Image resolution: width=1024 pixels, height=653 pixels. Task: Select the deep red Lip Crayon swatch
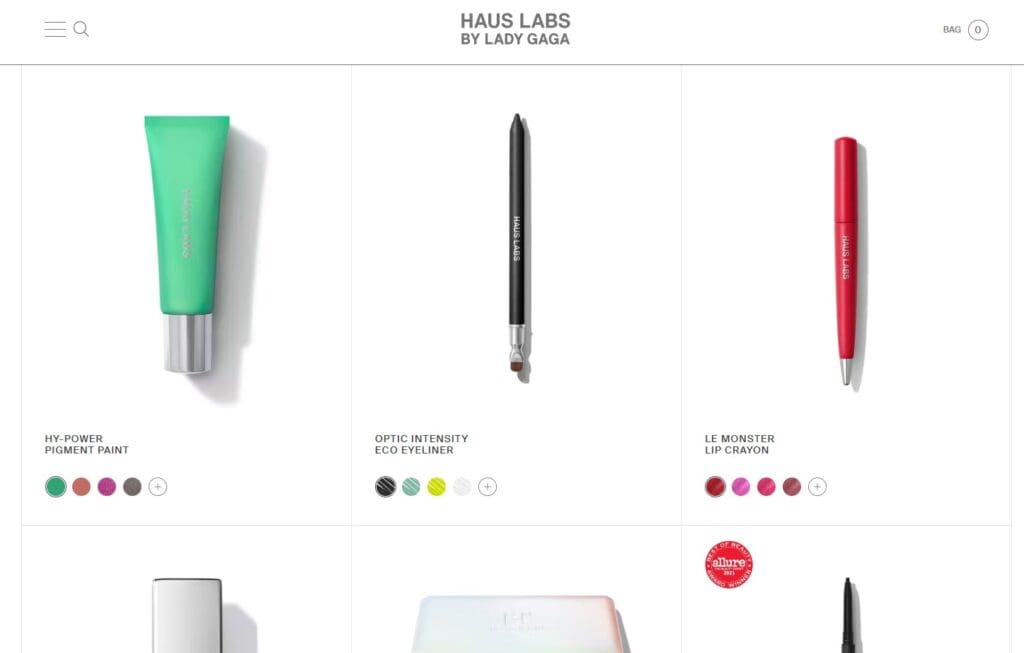click(716, 486)
